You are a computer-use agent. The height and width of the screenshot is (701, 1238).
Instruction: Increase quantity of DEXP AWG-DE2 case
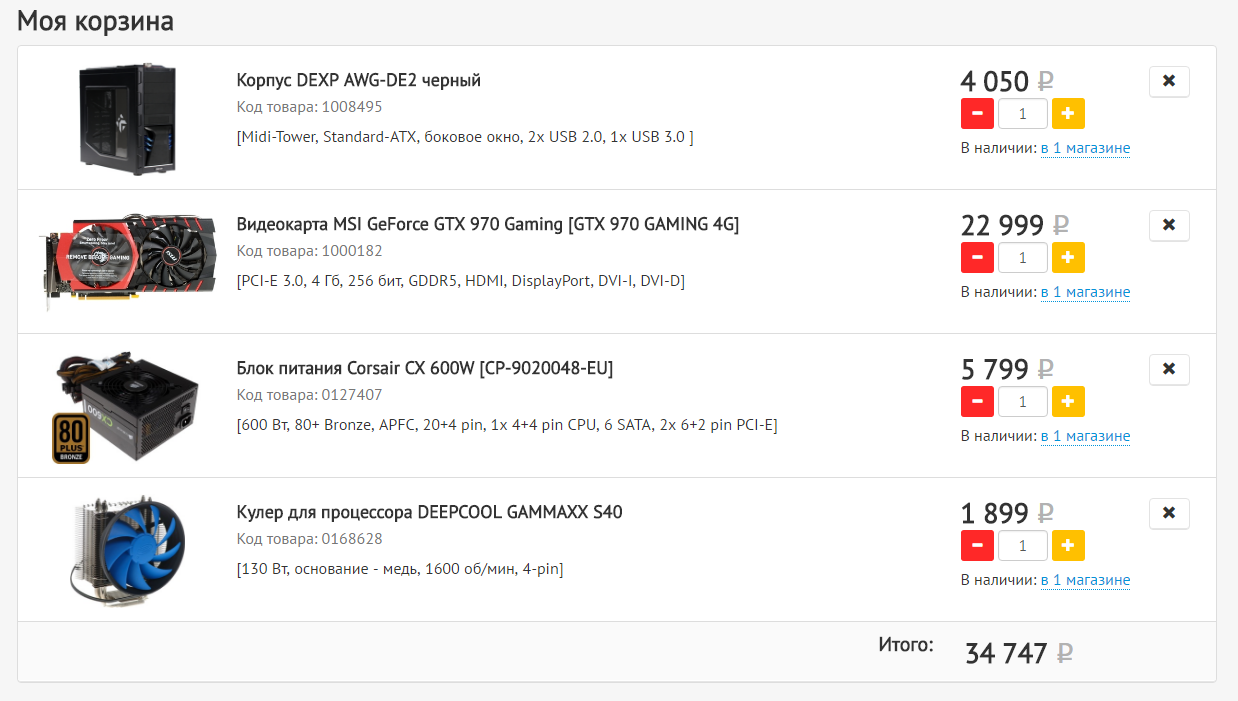[x=1068, y=114]
